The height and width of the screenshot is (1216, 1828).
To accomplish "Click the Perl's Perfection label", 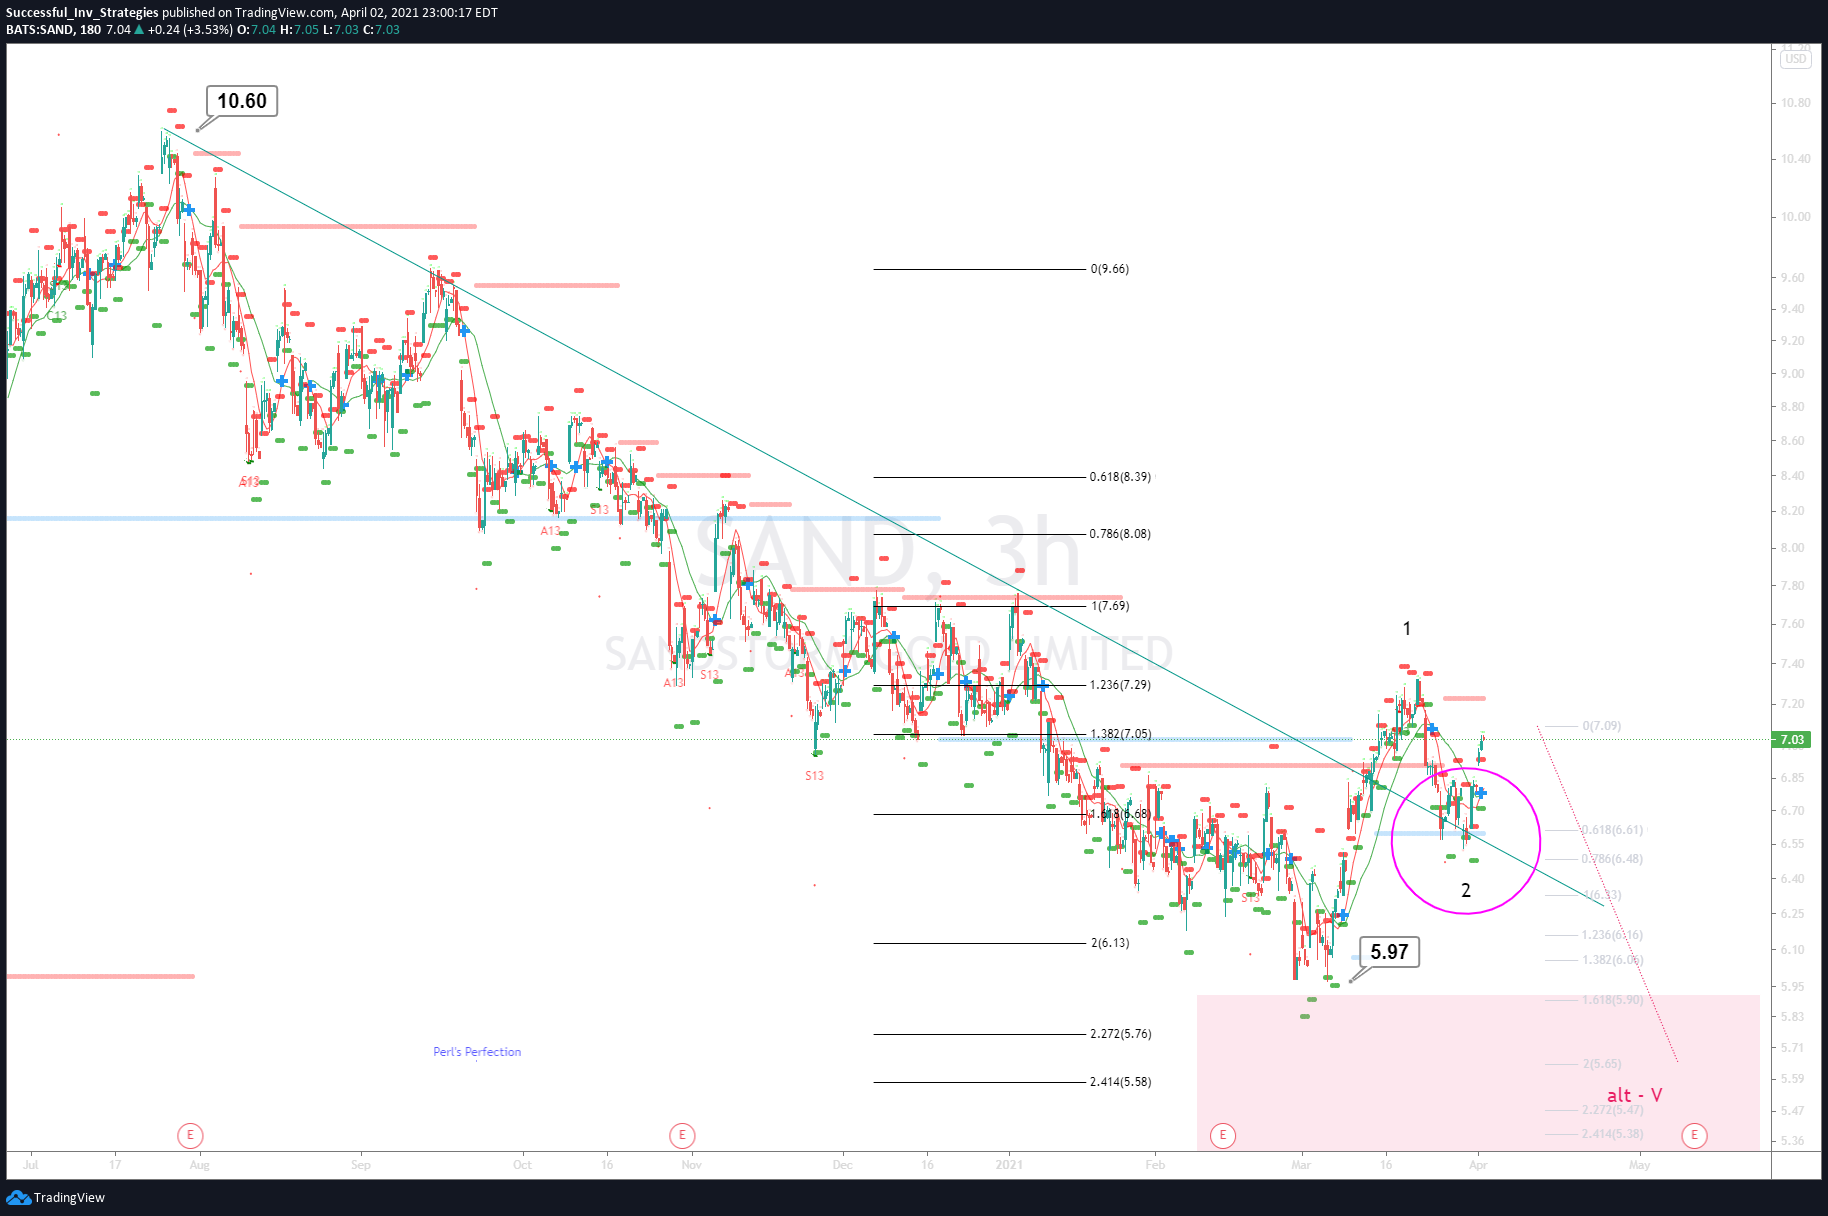I will [x=477, y=1052].
